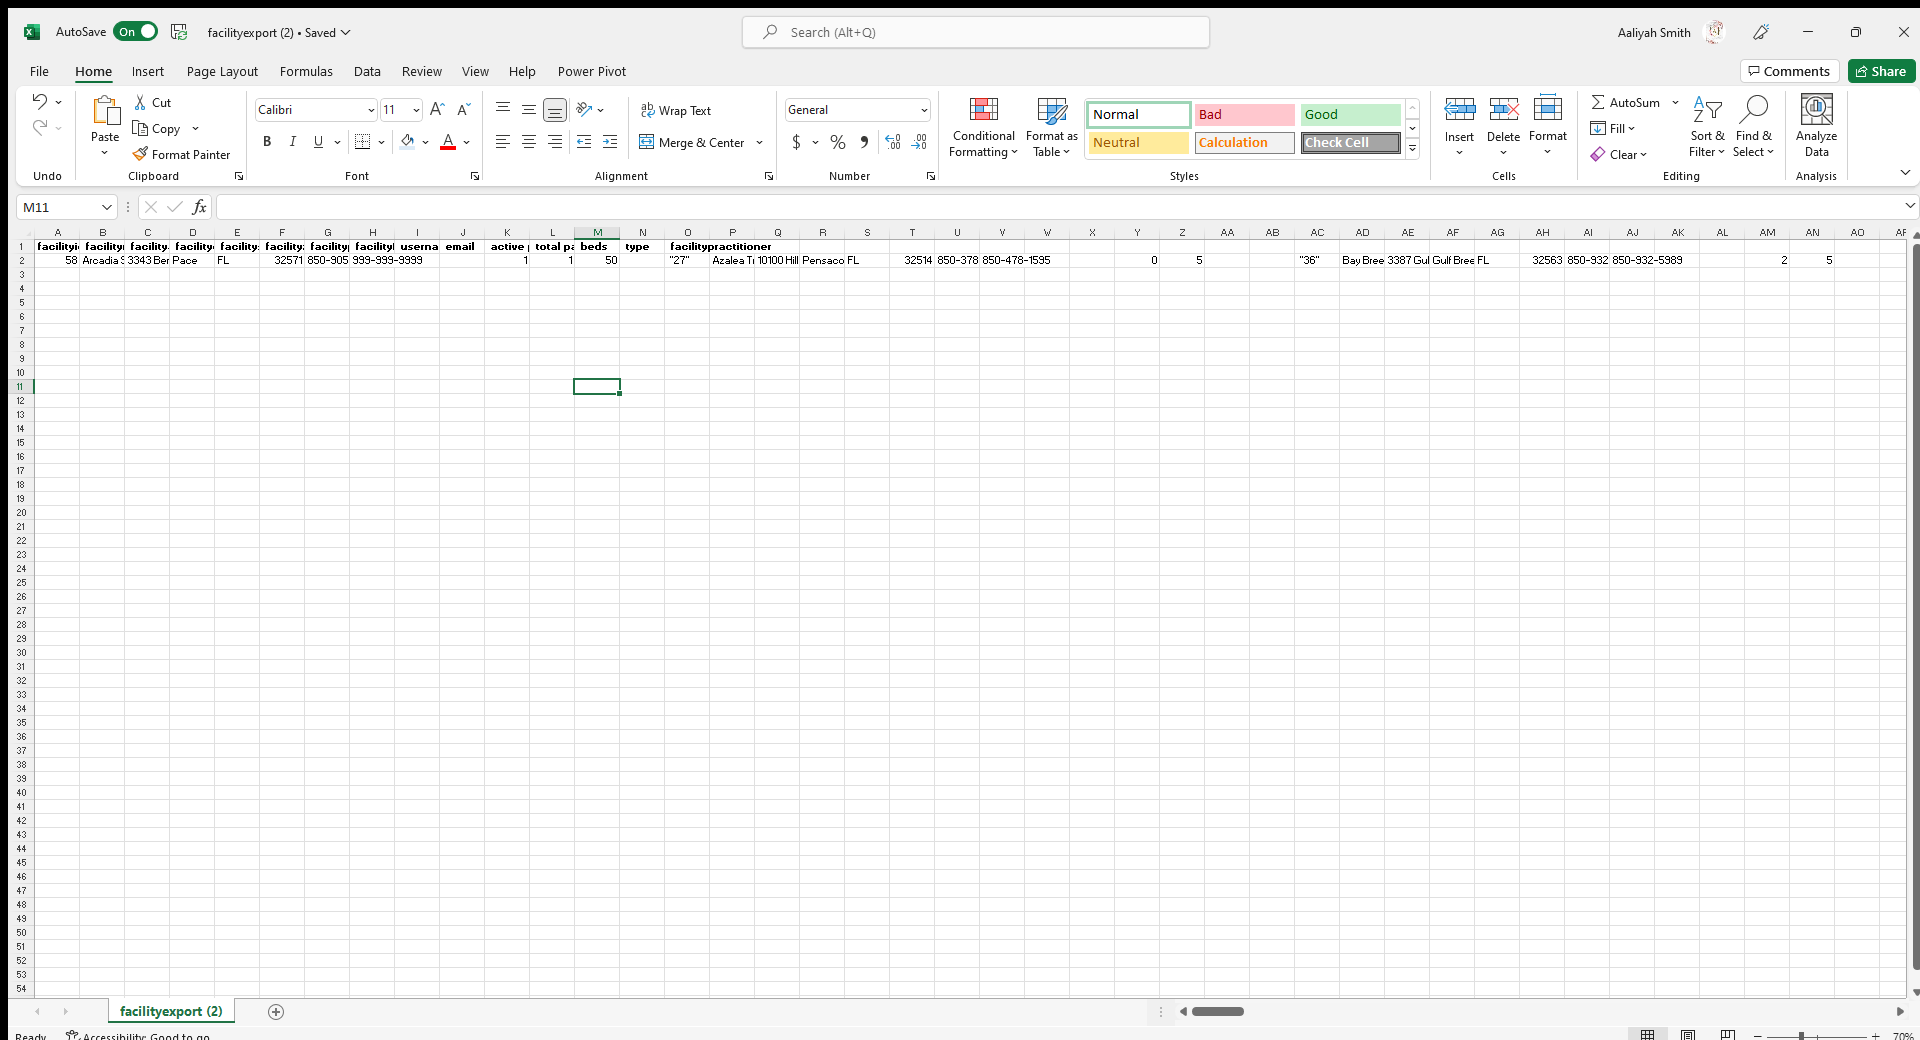Open Analyze Data pane
1920x1040 pixels.
click(x=1816, y=127)
